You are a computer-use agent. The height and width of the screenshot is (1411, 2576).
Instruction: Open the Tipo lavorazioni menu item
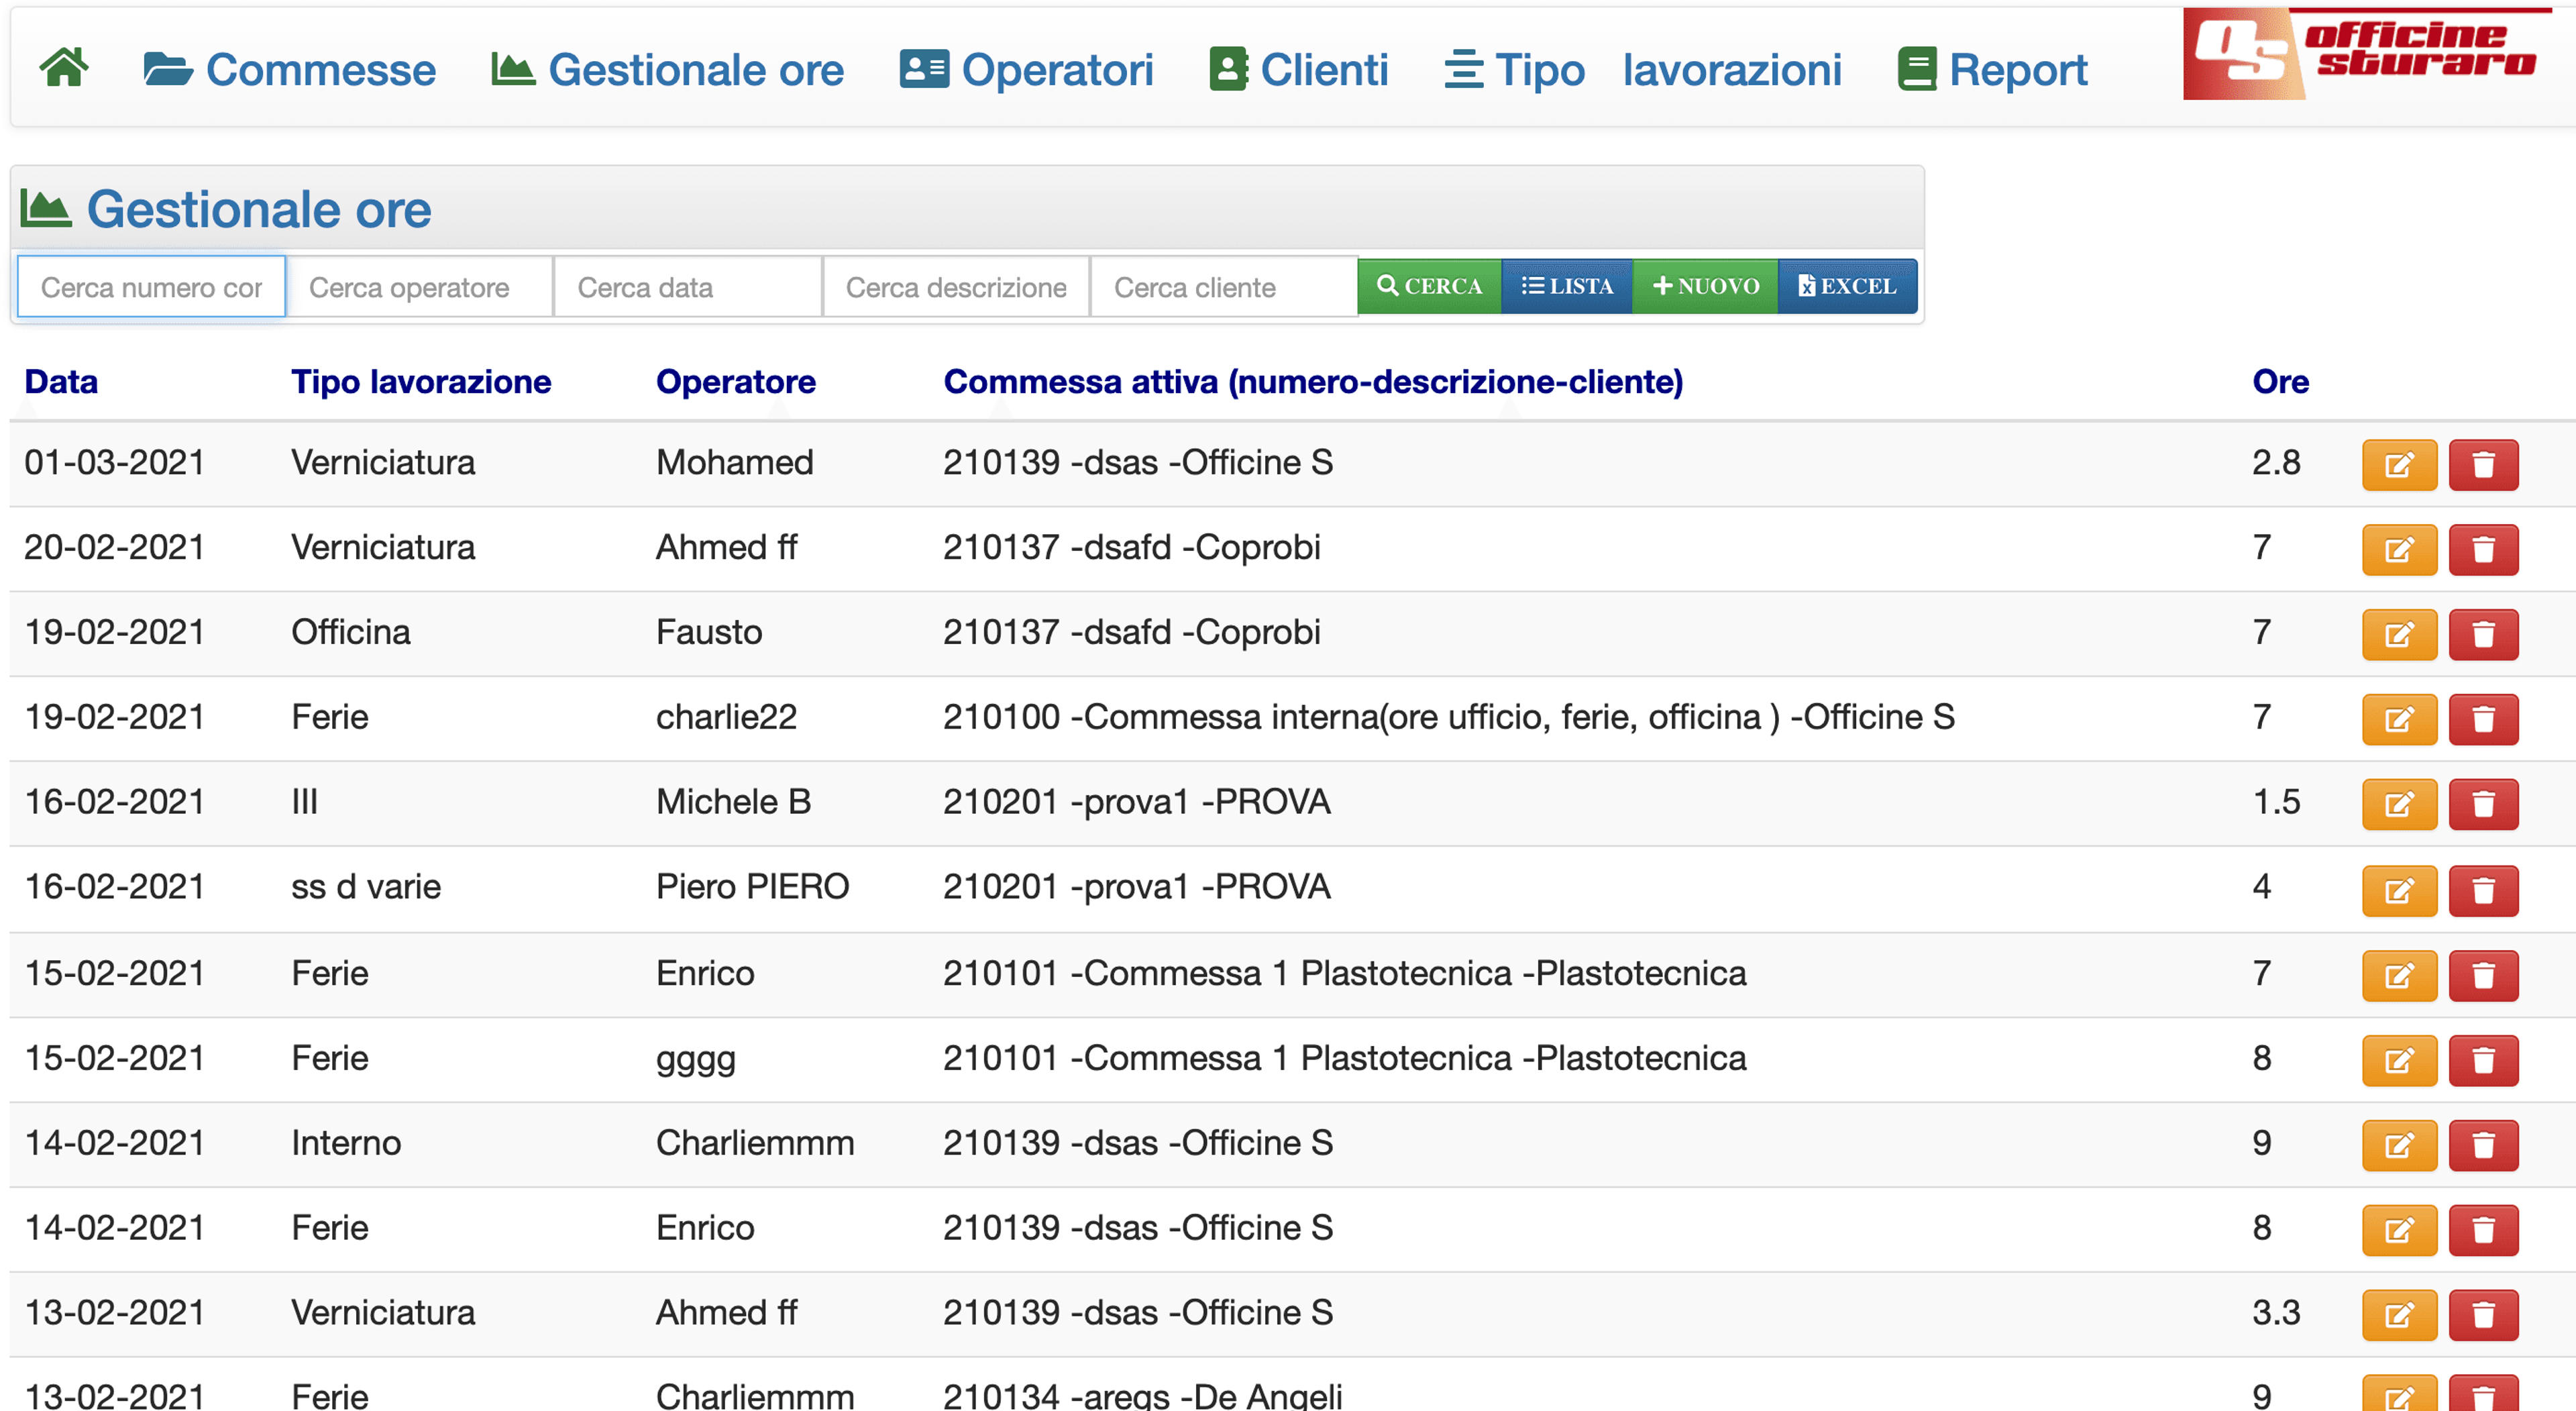[x=1642, y=70]
